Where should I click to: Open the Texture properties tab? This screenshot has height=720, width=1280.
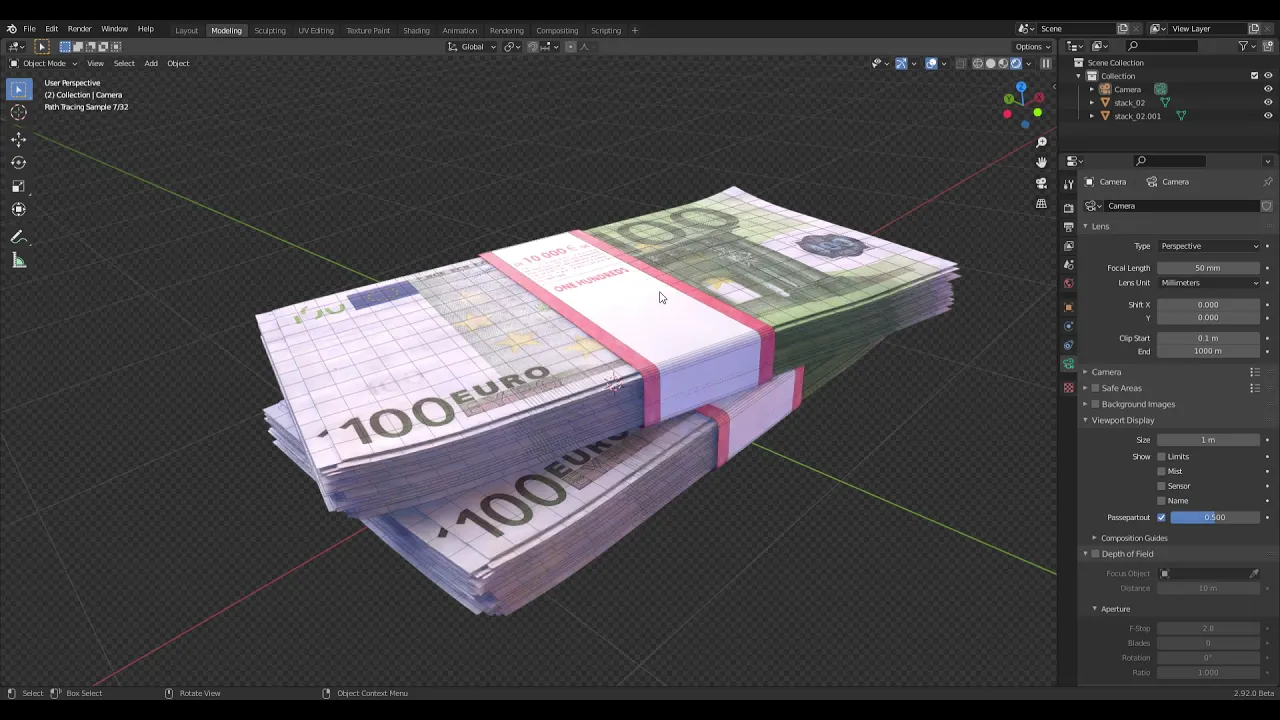click(x=1069, y=388)
